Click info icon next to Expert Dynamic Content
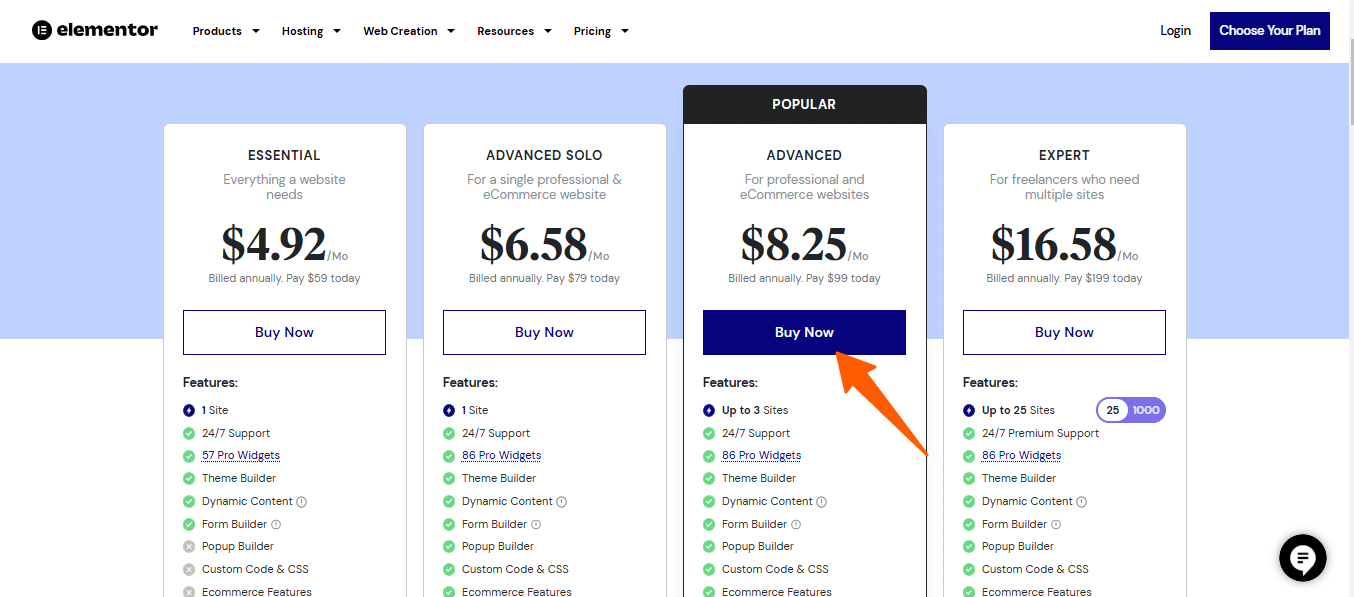 coord(1082,502)
